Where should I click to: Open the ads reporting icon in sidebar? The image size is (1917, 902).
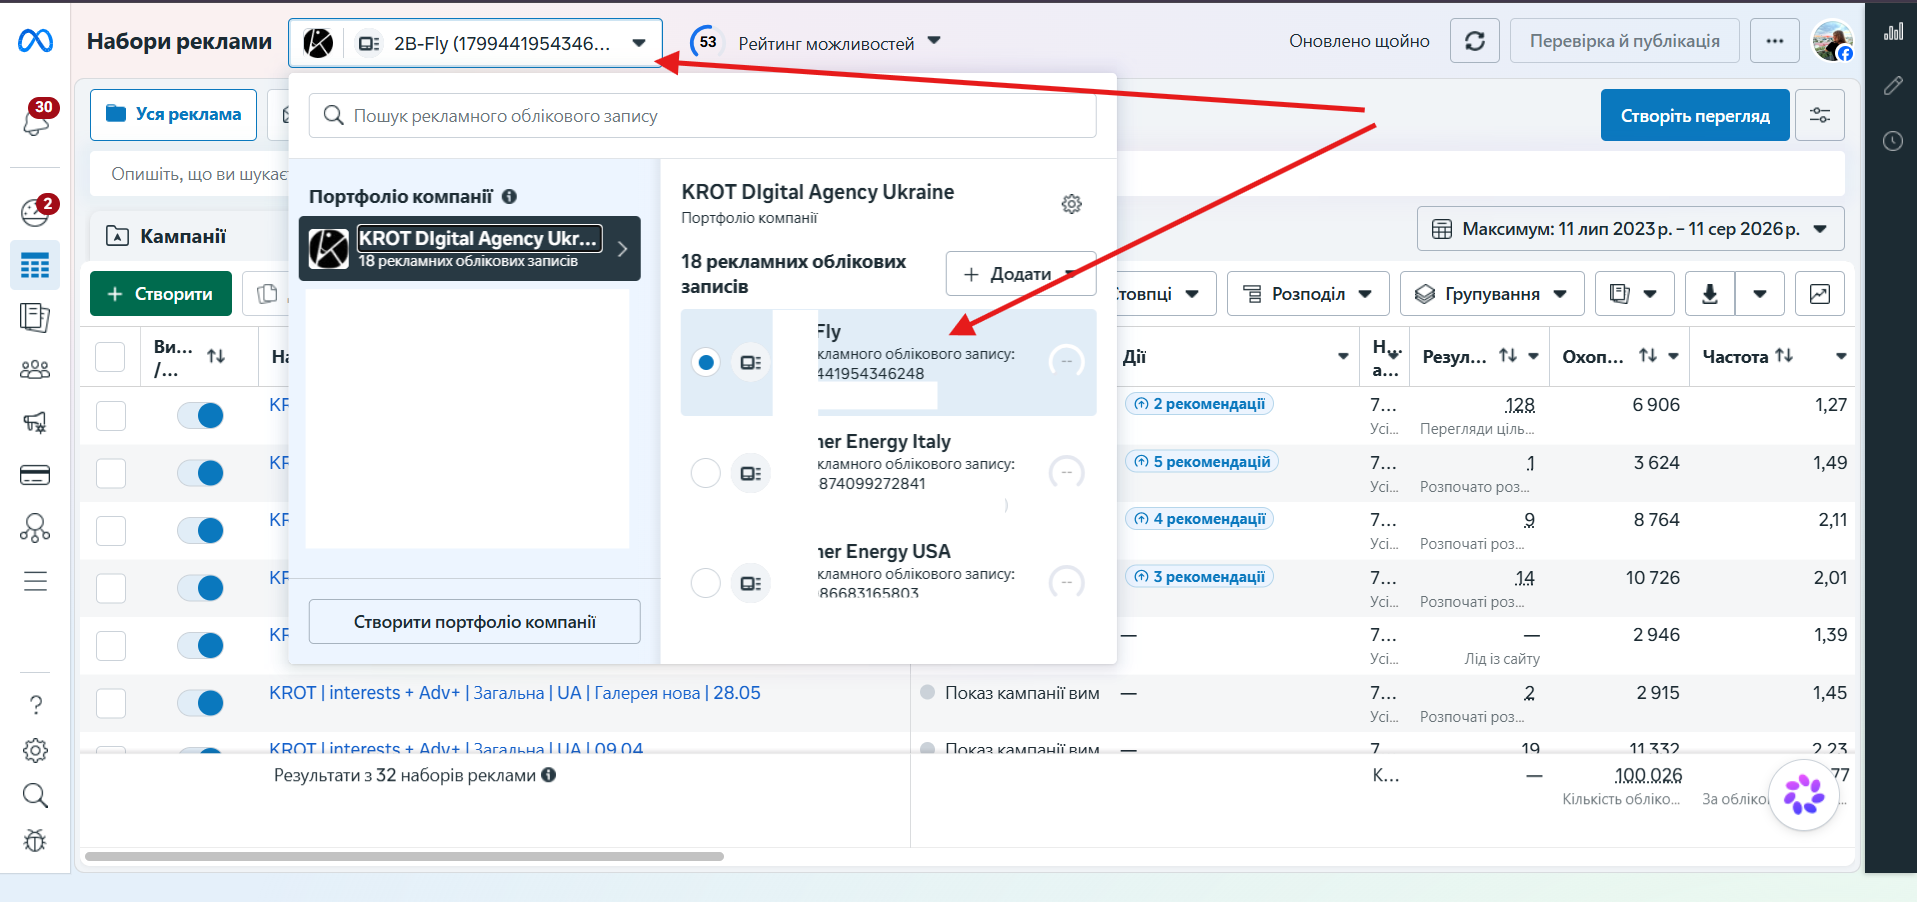coord(35,318)
